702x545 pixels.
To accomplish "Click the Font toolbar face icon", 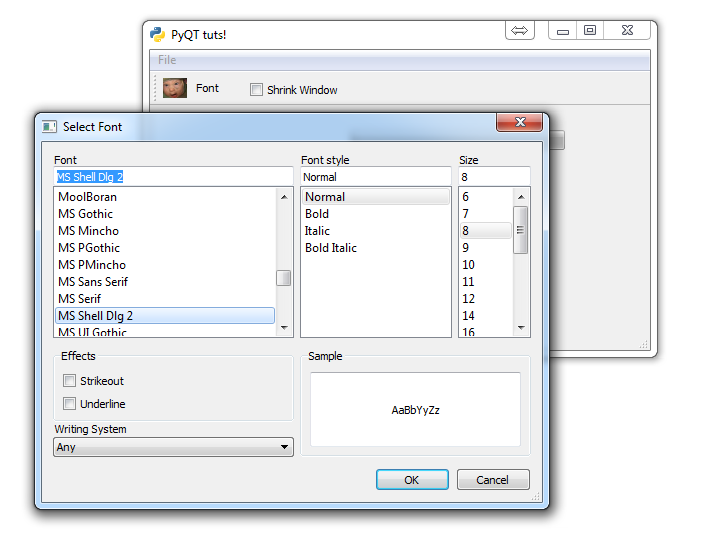I will point(175,88).
